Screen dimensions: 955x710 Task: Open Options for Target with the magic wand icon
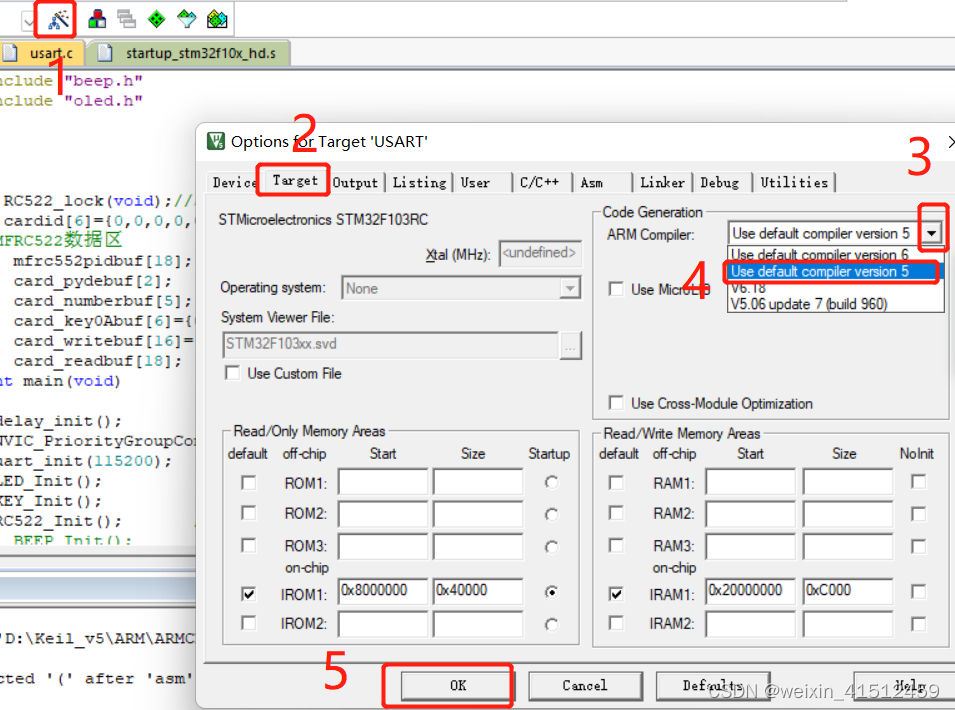click(x=55, y=18)
